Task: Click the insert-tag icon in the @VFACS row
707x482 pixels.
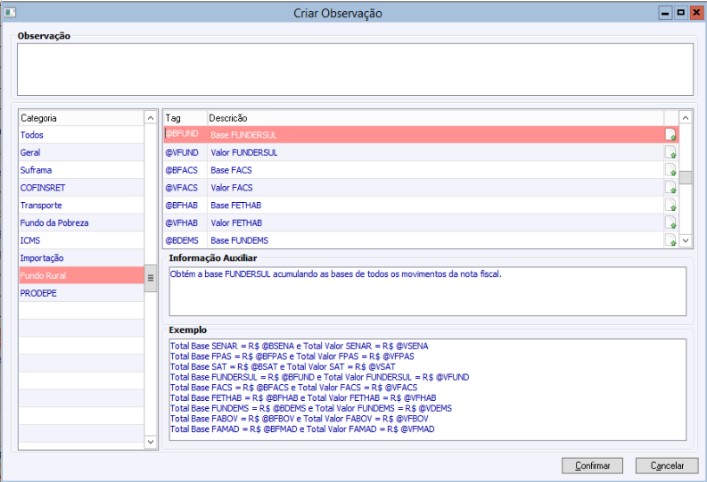Action: click(x=671, y=188)
